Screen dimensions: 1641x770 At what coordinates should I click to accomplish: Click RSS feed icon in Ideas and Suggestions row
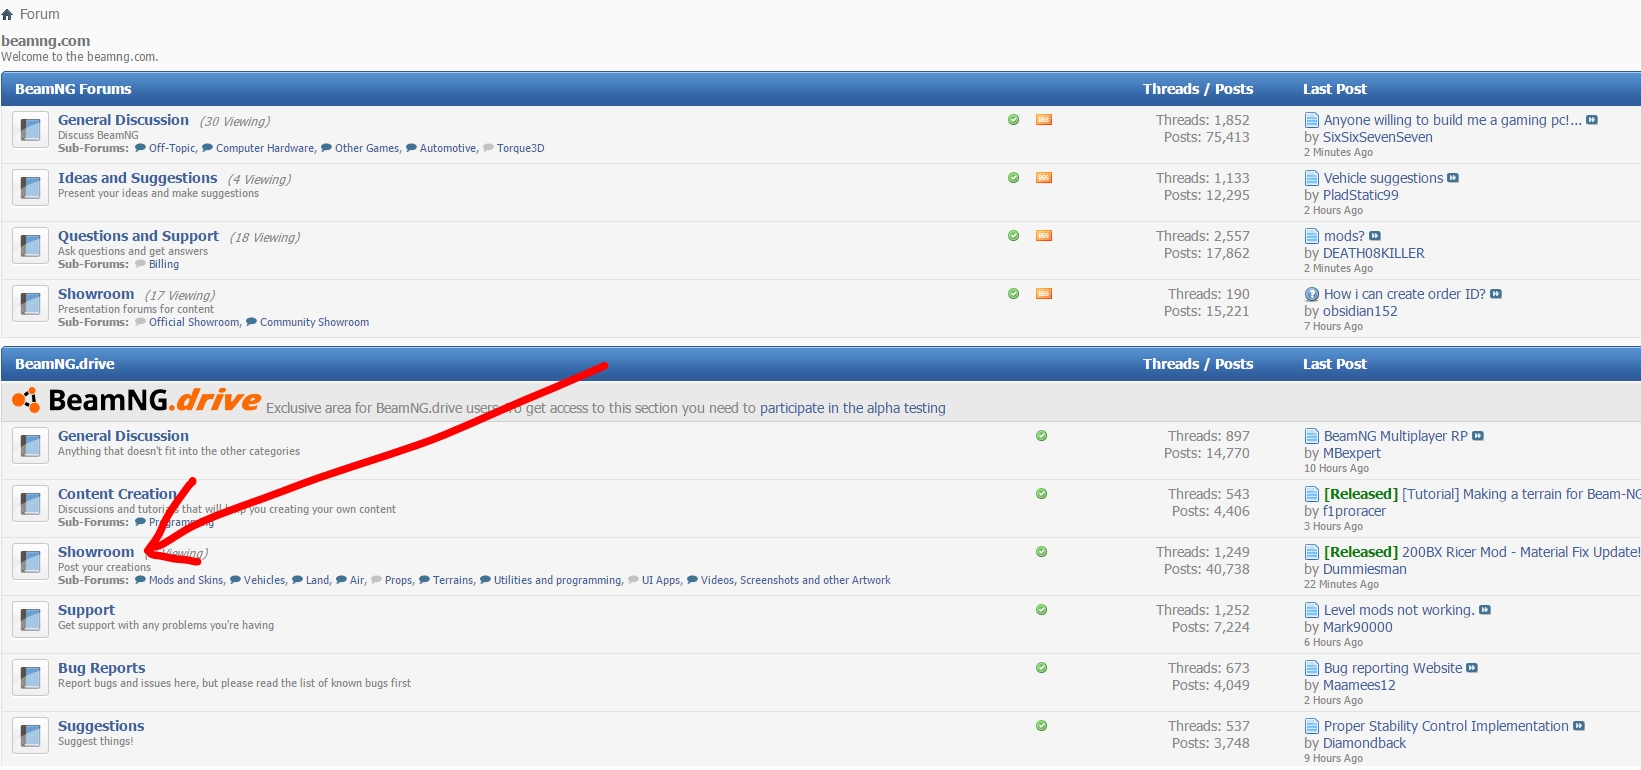click(x=1043, y=178)
